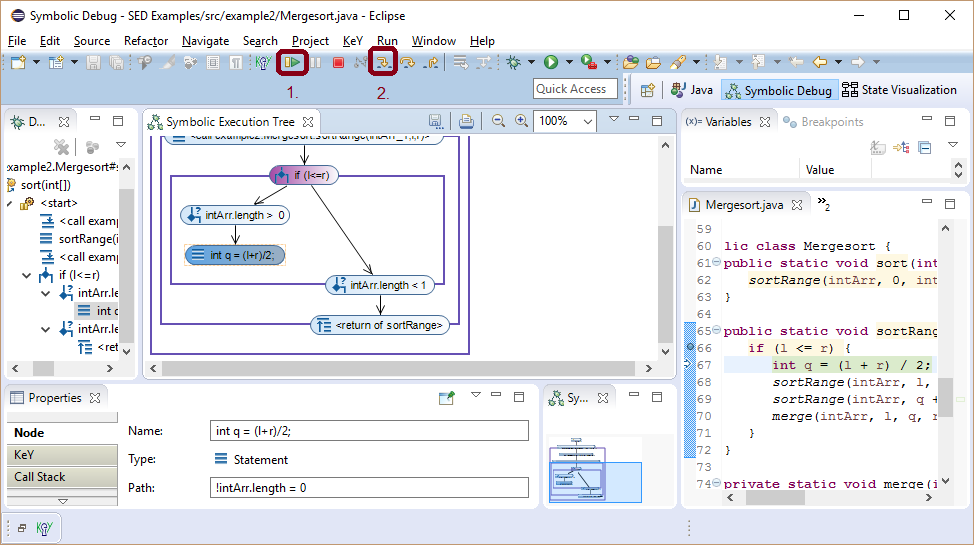
Task: Open the Variables view menu triangle
Action: coord(953,145)
